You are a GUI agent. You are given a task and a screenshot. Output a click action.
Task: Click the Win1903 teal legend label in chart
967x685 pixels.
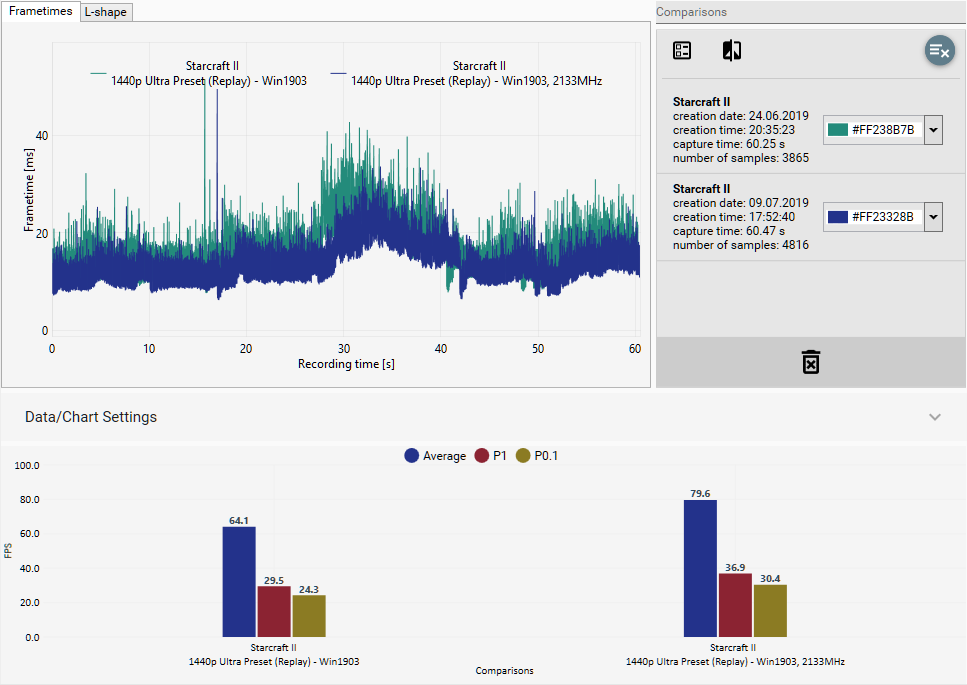pyautogui.click(x=208, y=73)
